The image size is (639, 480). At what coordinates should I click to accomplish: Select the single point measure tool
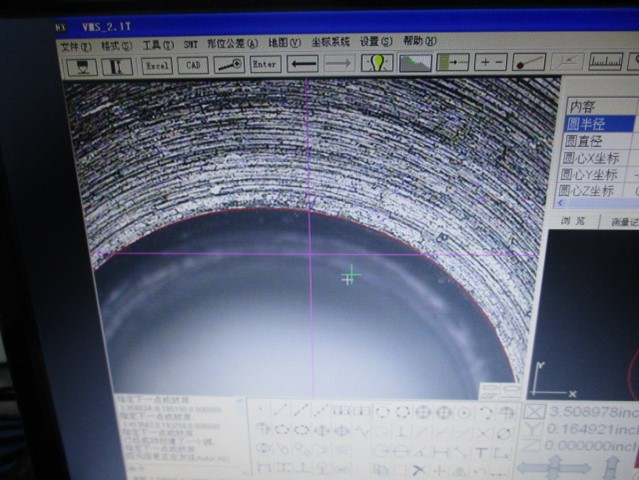point(261,409)
